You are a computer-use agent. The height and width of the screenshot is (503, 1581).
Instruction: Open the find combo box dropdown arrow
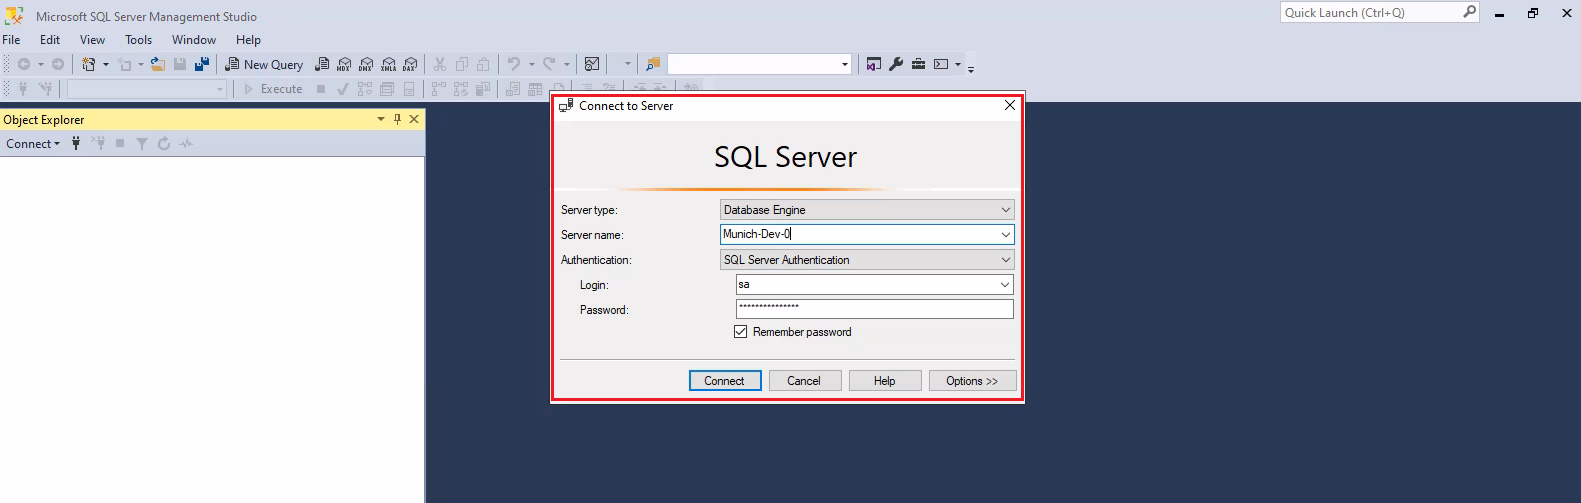pos(845,64)
